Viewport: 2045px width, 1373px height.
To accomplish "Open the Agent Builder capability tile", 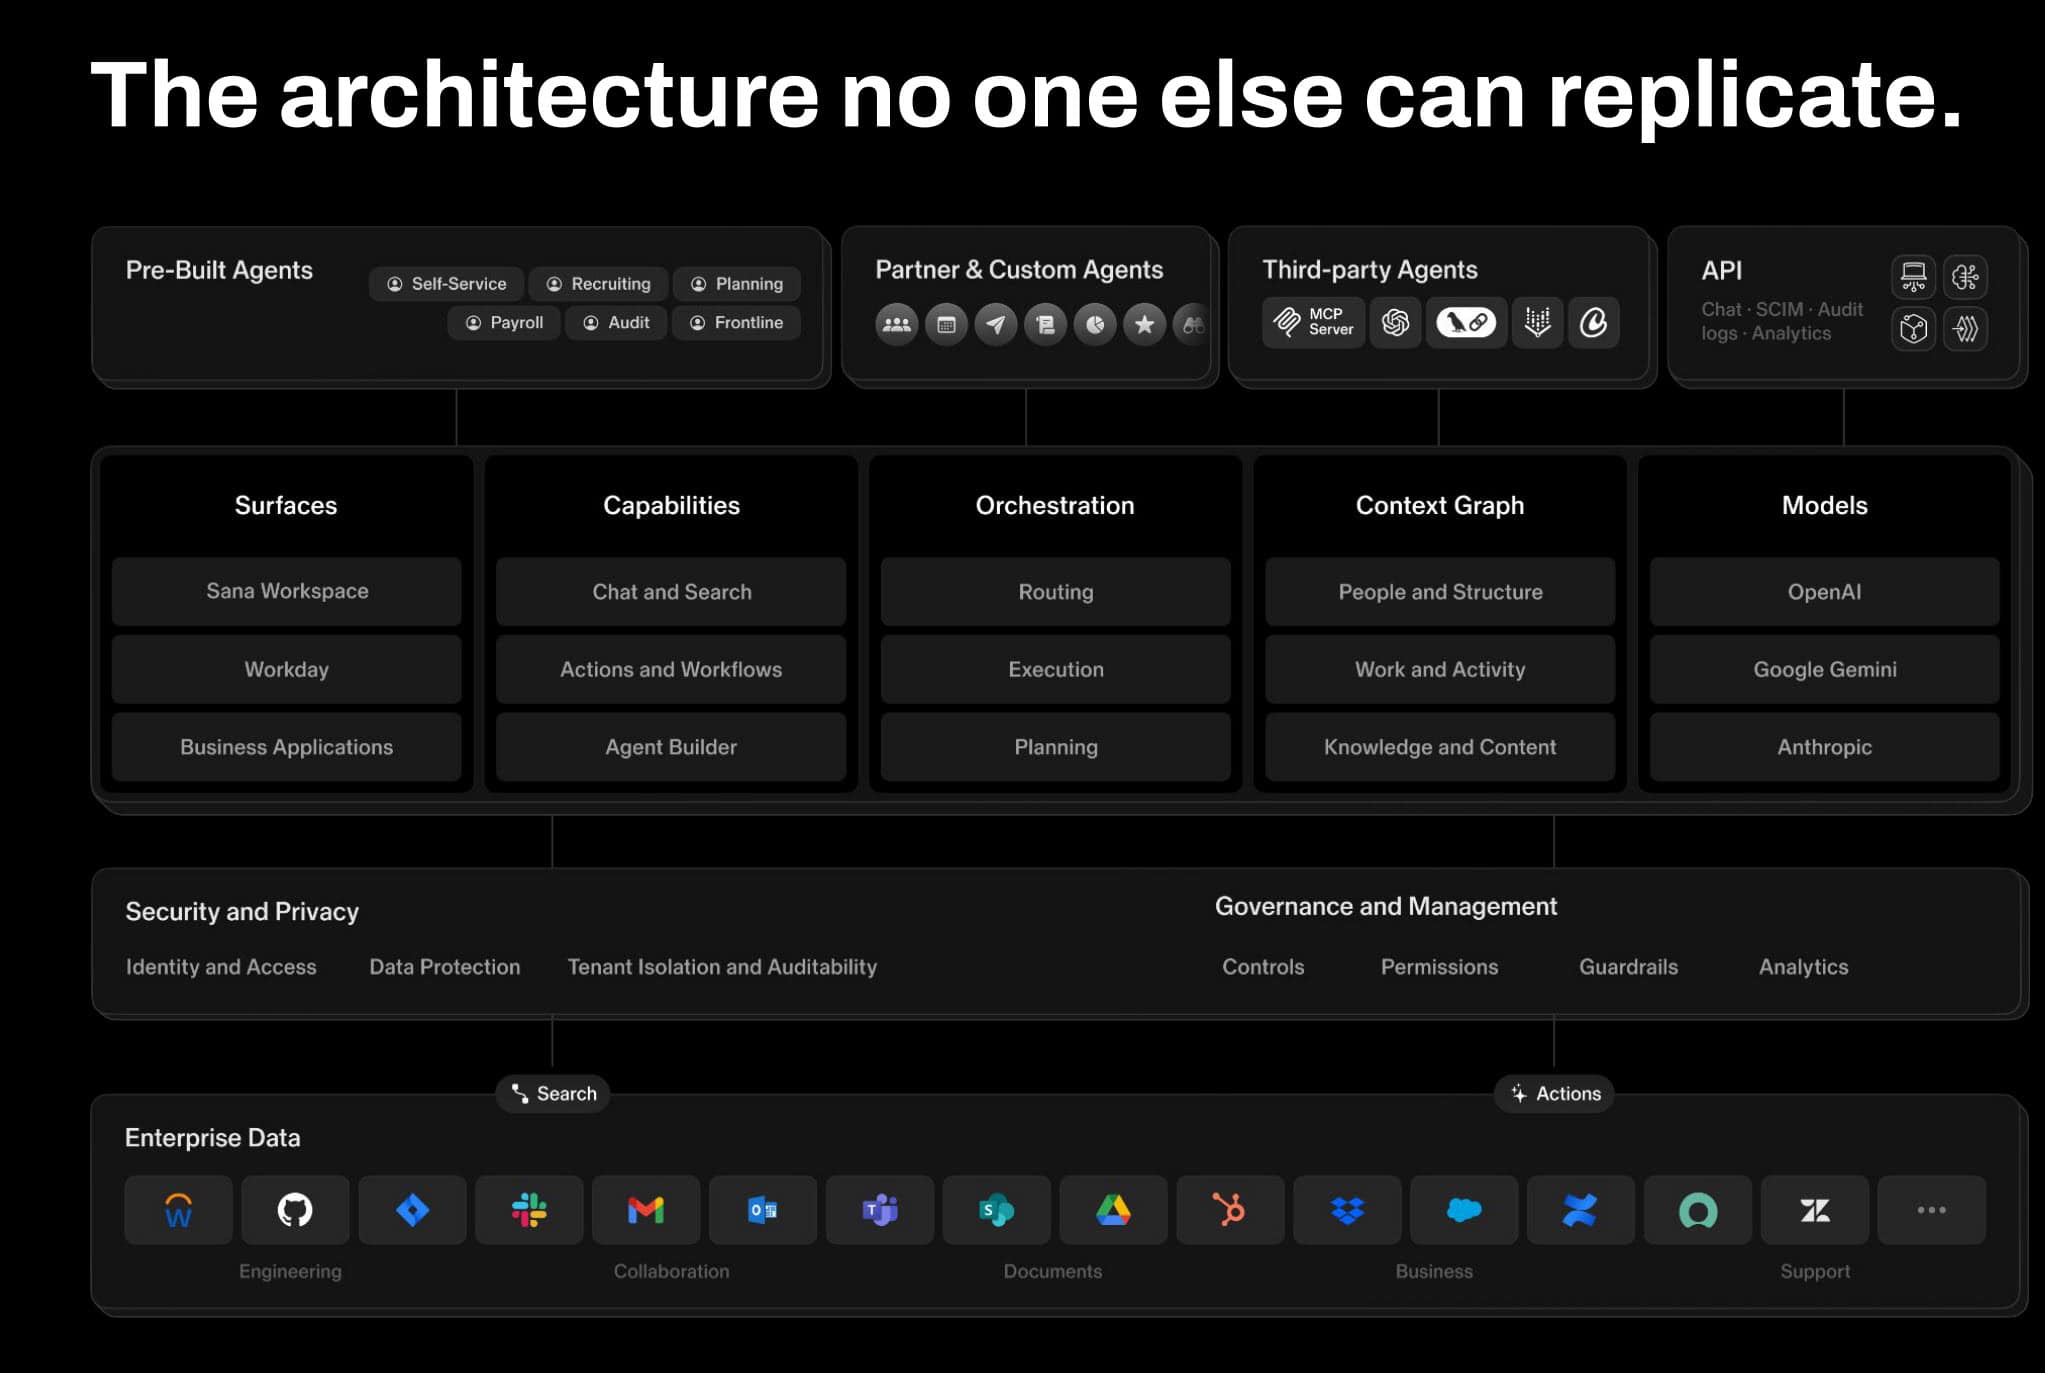I will [671, 747].
